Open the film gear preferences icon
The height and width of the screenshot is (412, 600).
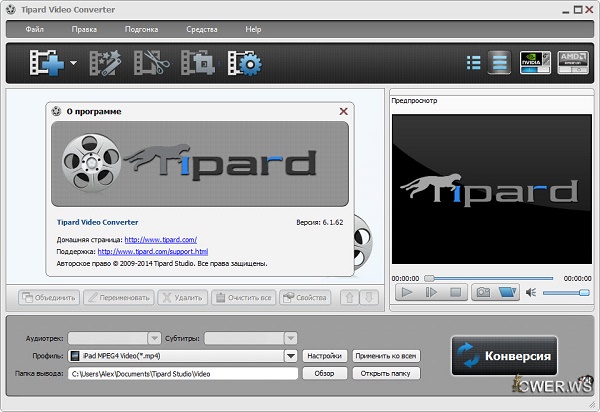[244, 64]
